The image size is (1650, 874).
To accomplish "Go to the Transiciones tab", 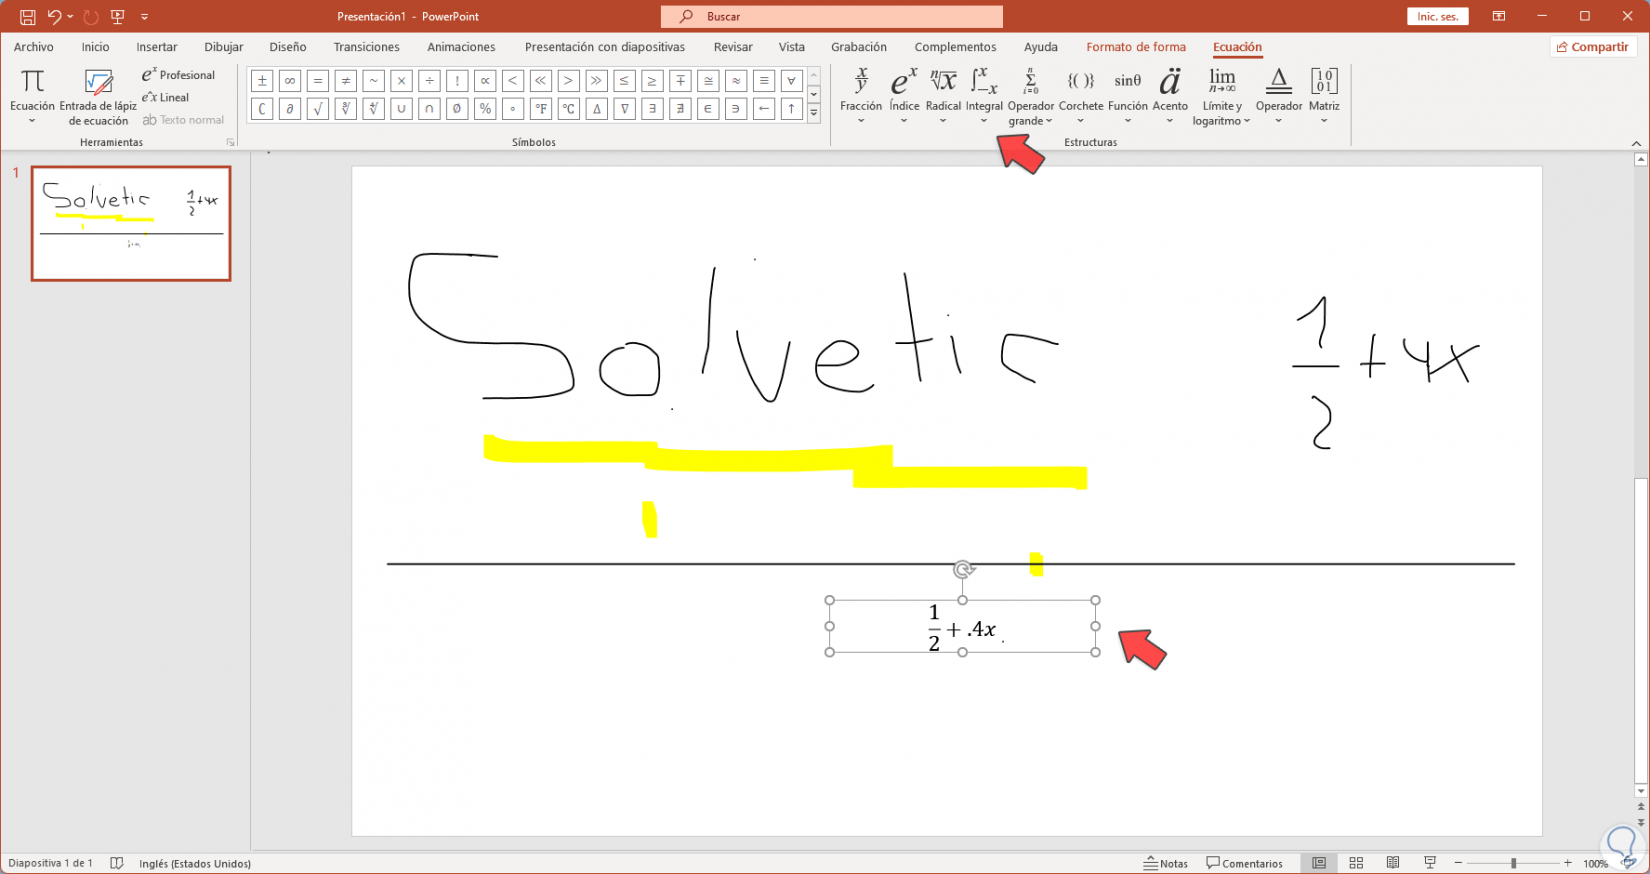I will (x=367, y=47).
